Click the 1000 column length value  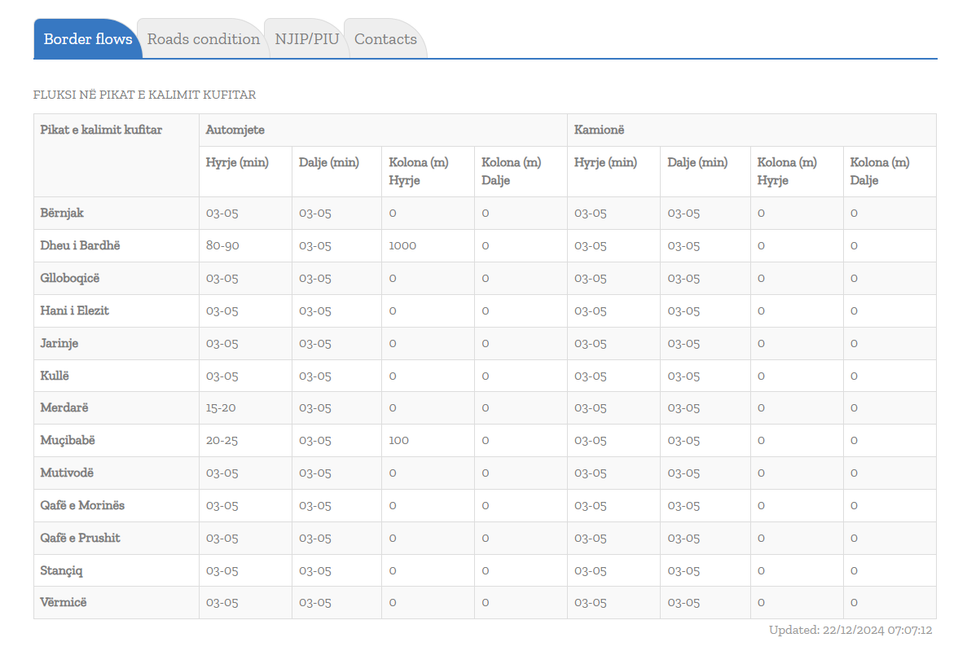click(402, 246)
